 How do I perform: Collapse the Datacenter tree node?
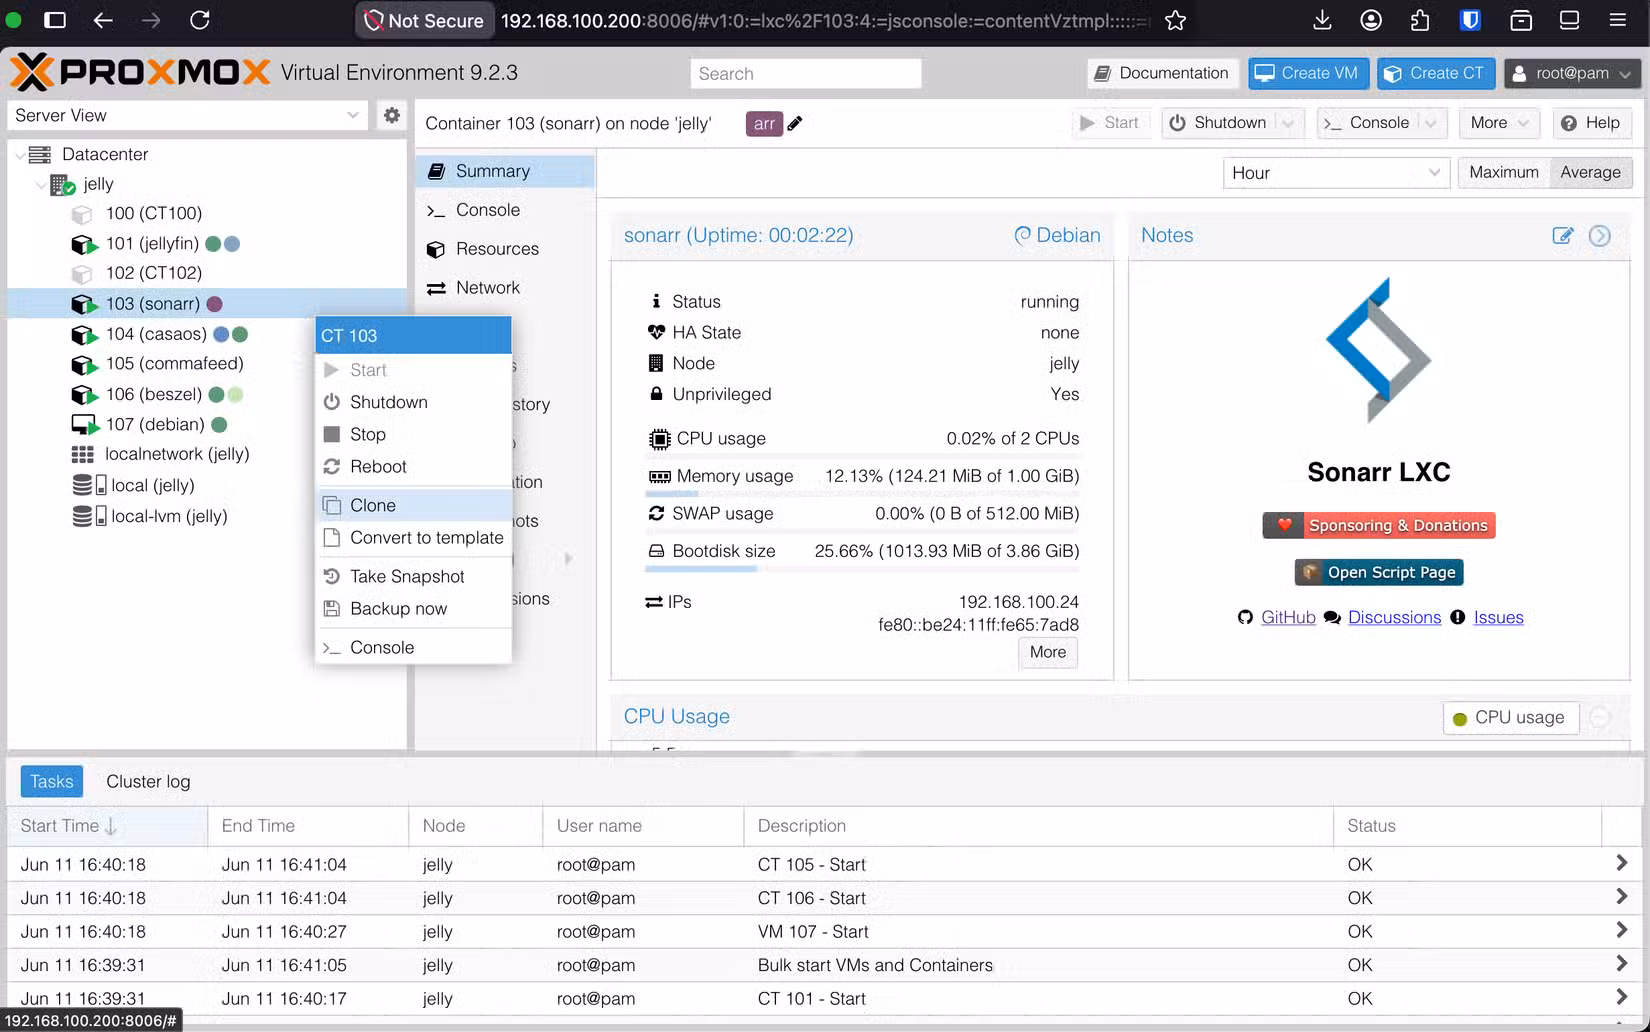[x=20, y=155]
